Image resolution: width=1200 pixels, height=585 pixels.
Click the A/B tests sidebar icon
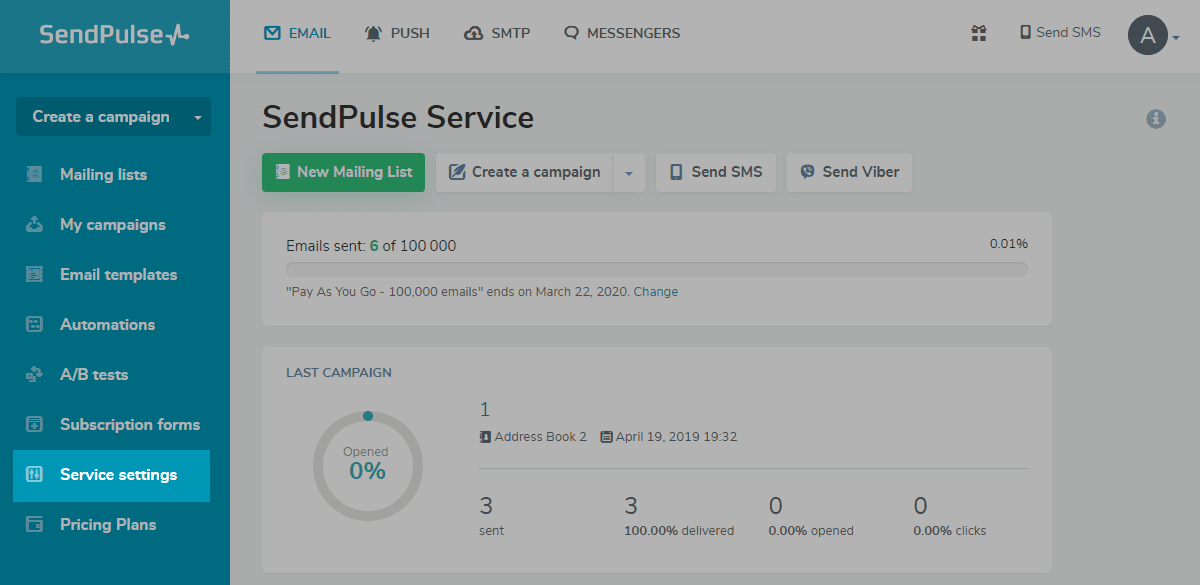click(34, 374)
